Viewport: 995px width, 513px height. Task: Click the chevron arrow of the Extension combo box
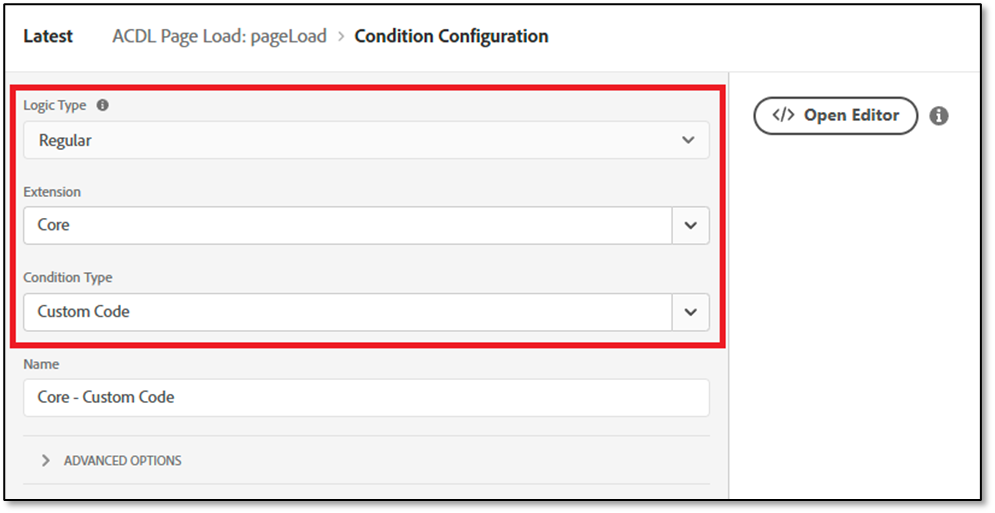click(x=690, y=226)
